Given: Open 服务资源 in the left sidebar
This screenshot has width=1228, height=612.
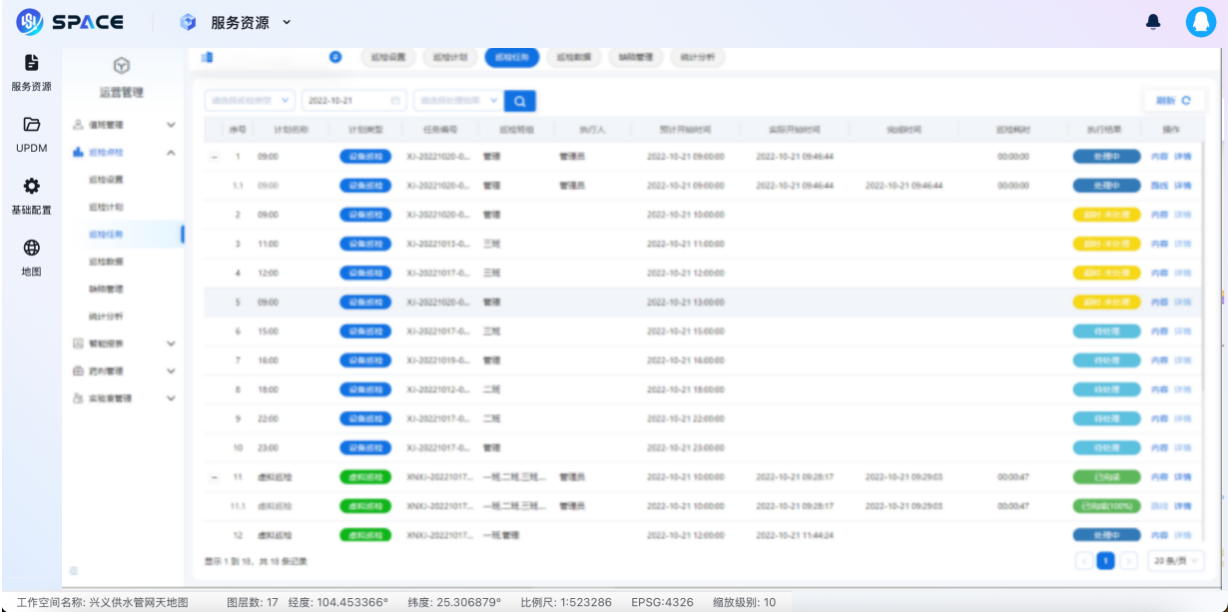Looking at the screenshot, I should 31,72.
